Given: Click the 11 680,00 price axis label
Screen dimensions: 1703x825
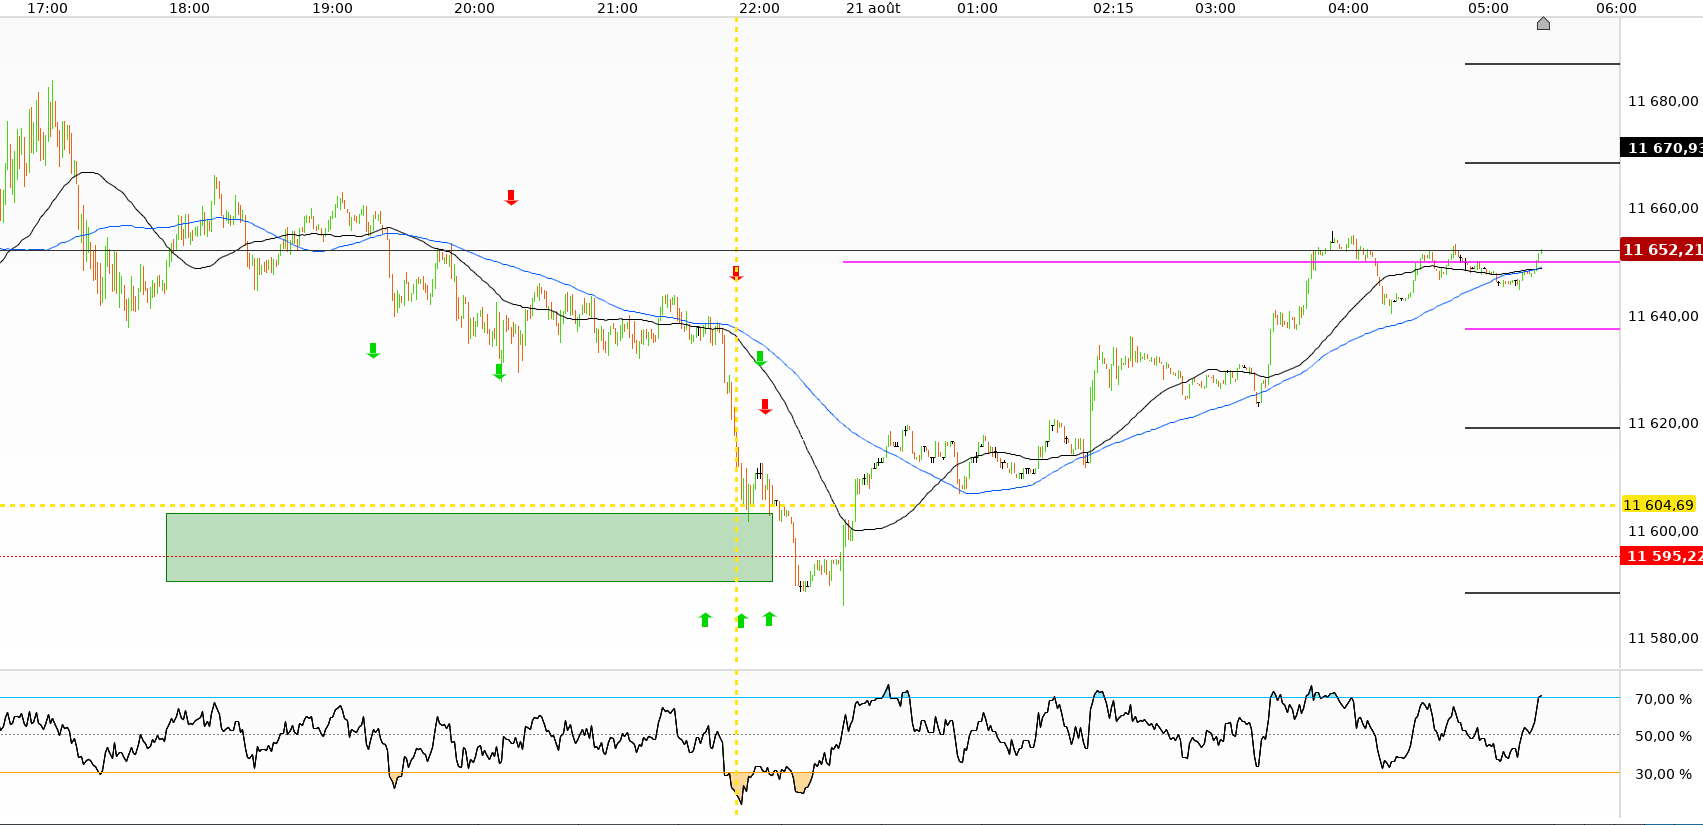Looking at the screenshot, I should (x=1663, y=101).
